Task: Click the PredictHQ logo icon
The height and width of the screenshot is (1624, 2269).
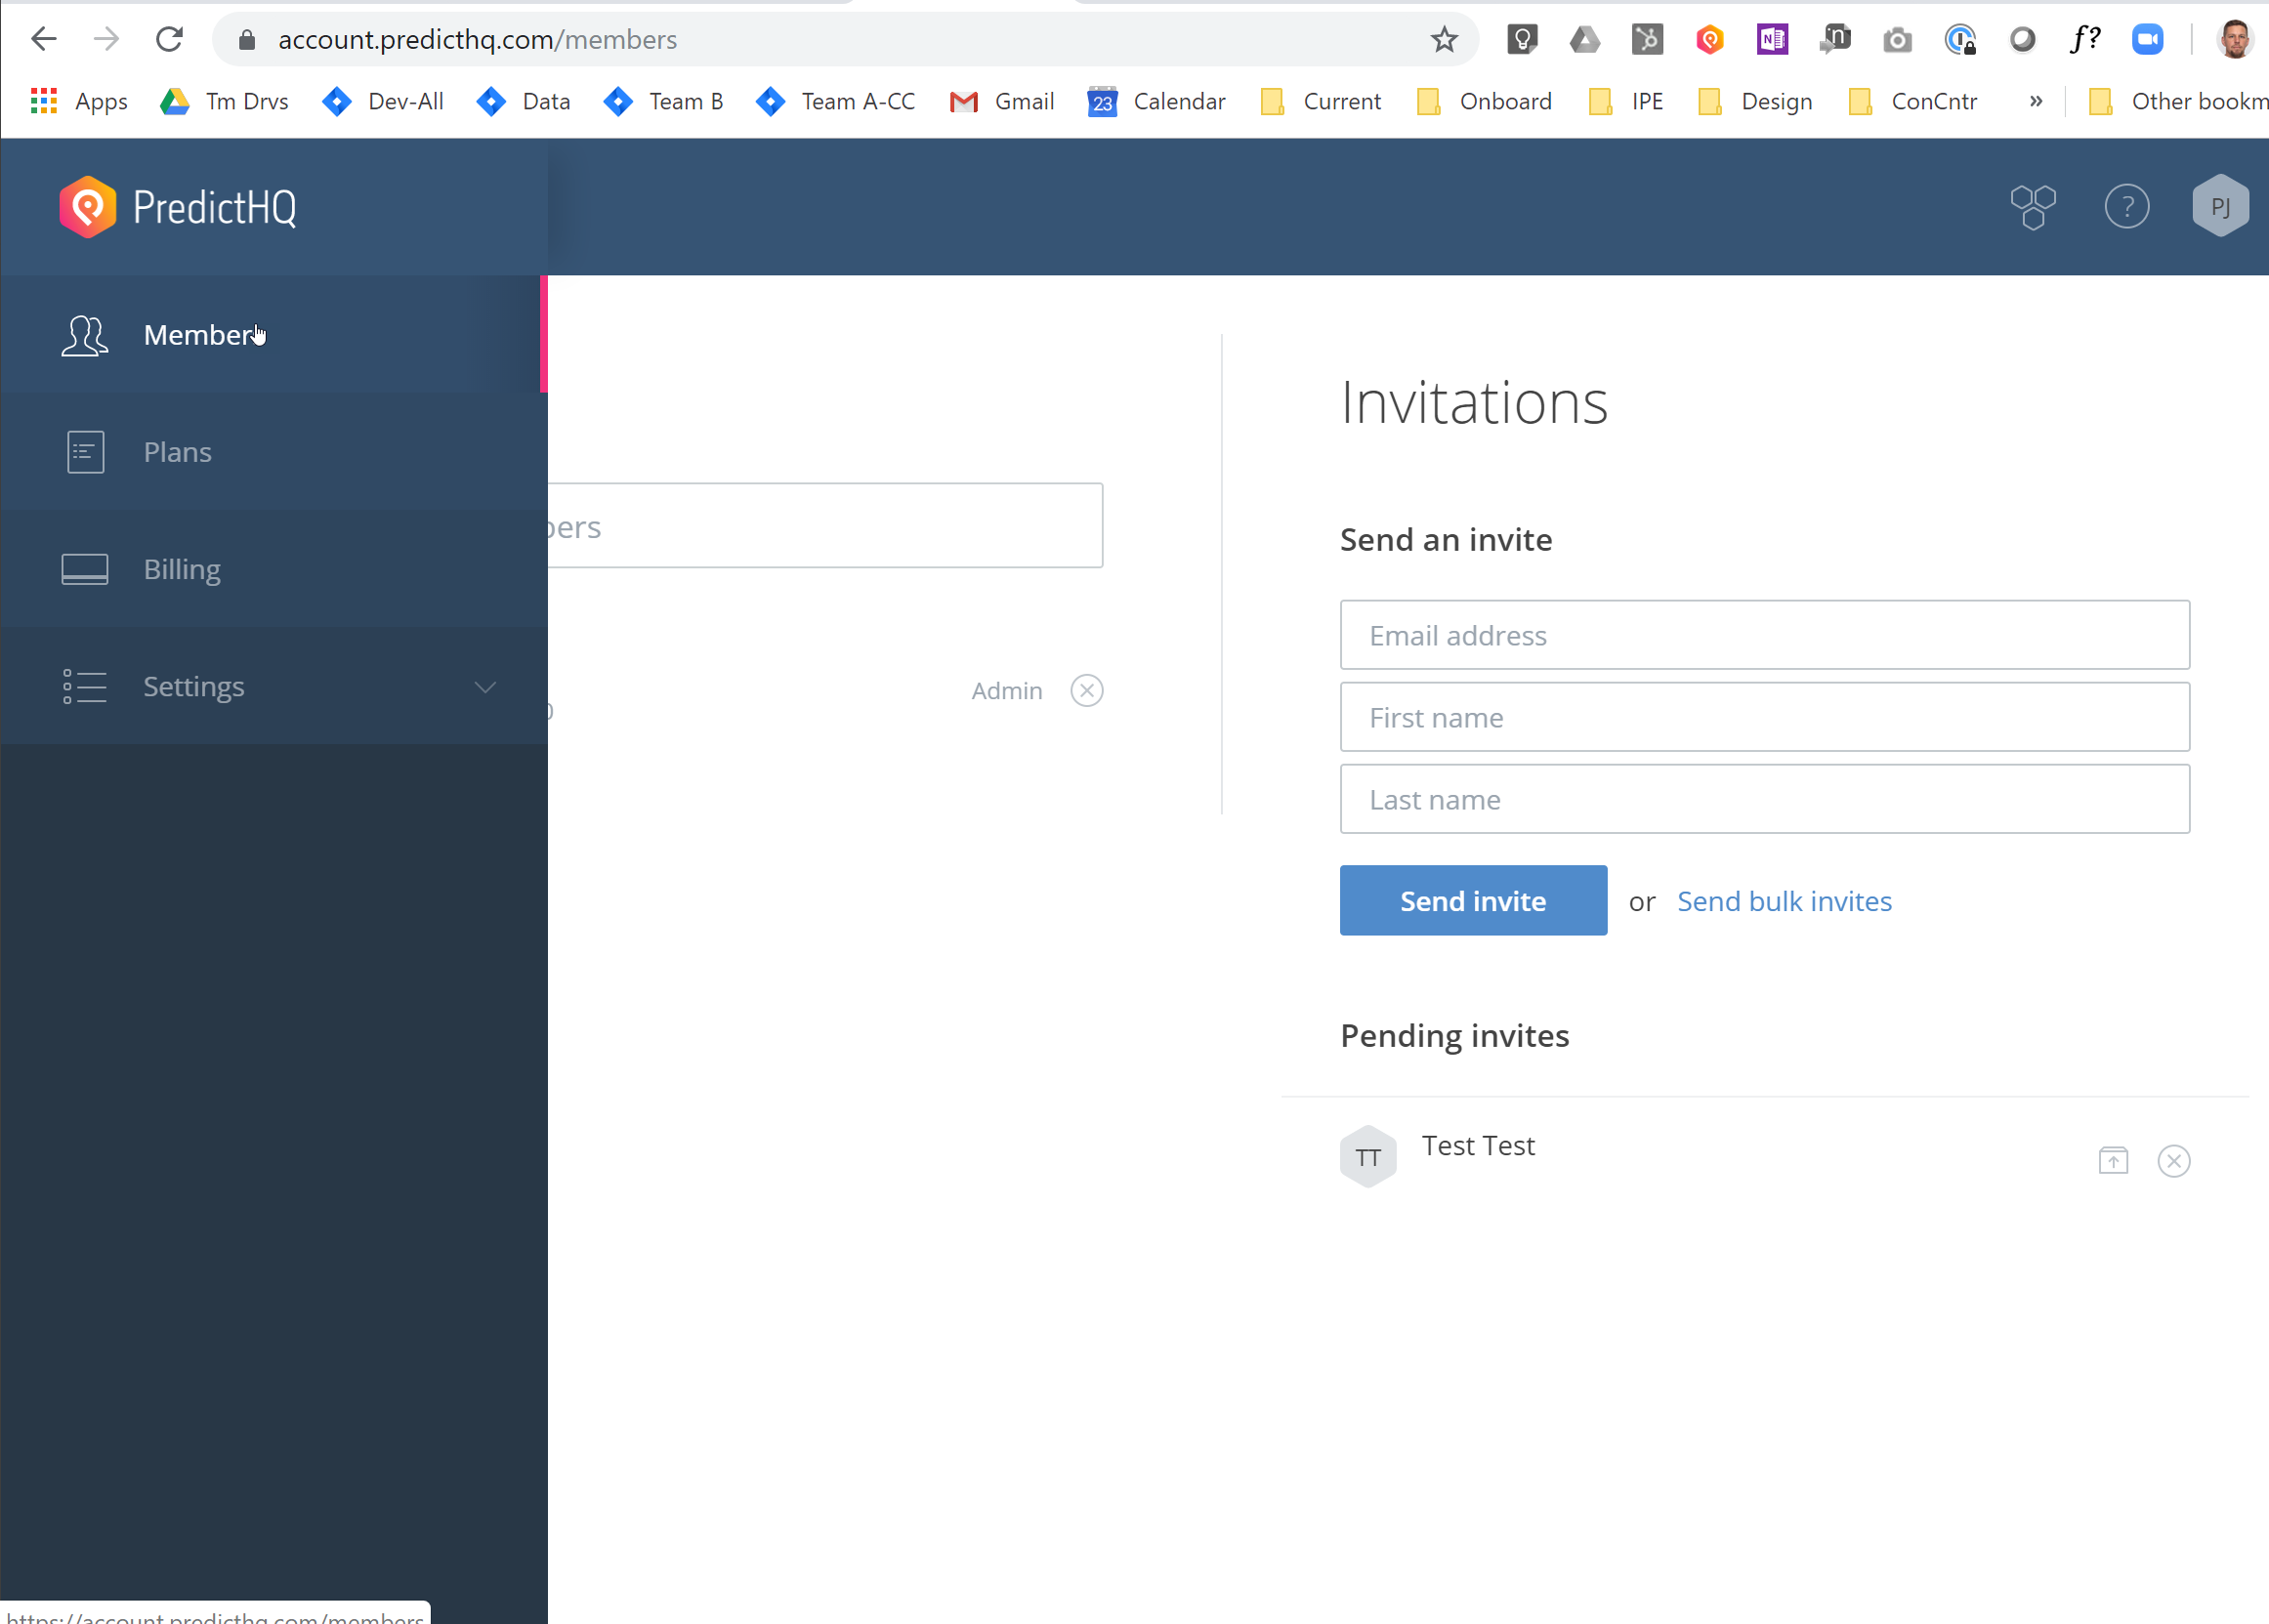Action: pos(88,207)
